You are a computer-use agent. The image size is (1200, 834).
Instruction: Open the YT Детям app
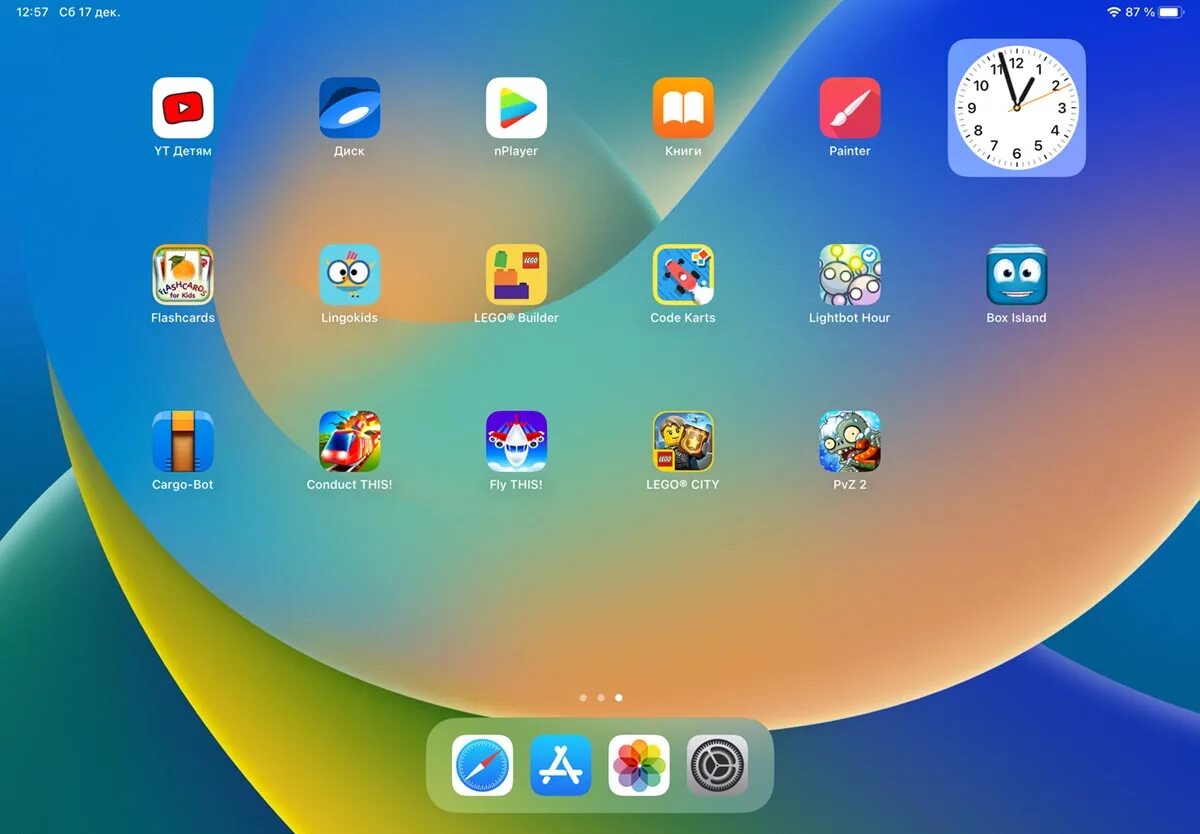click(x=183, y=107)
